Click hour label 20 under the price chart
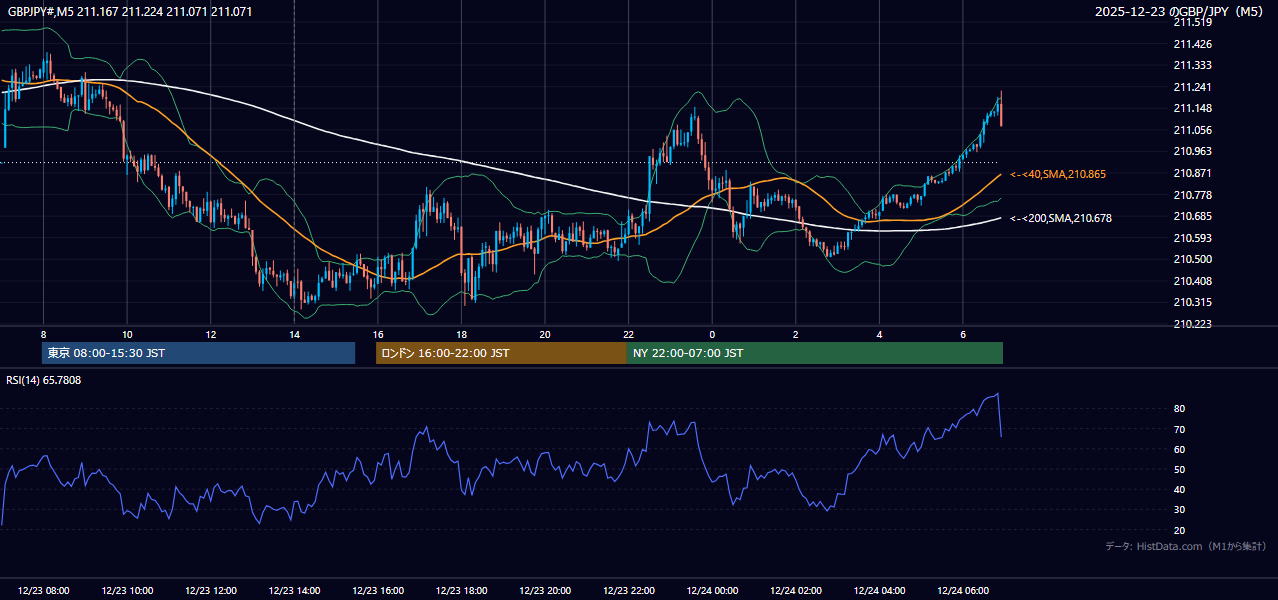1278x600 pixels. click(545, 334)
